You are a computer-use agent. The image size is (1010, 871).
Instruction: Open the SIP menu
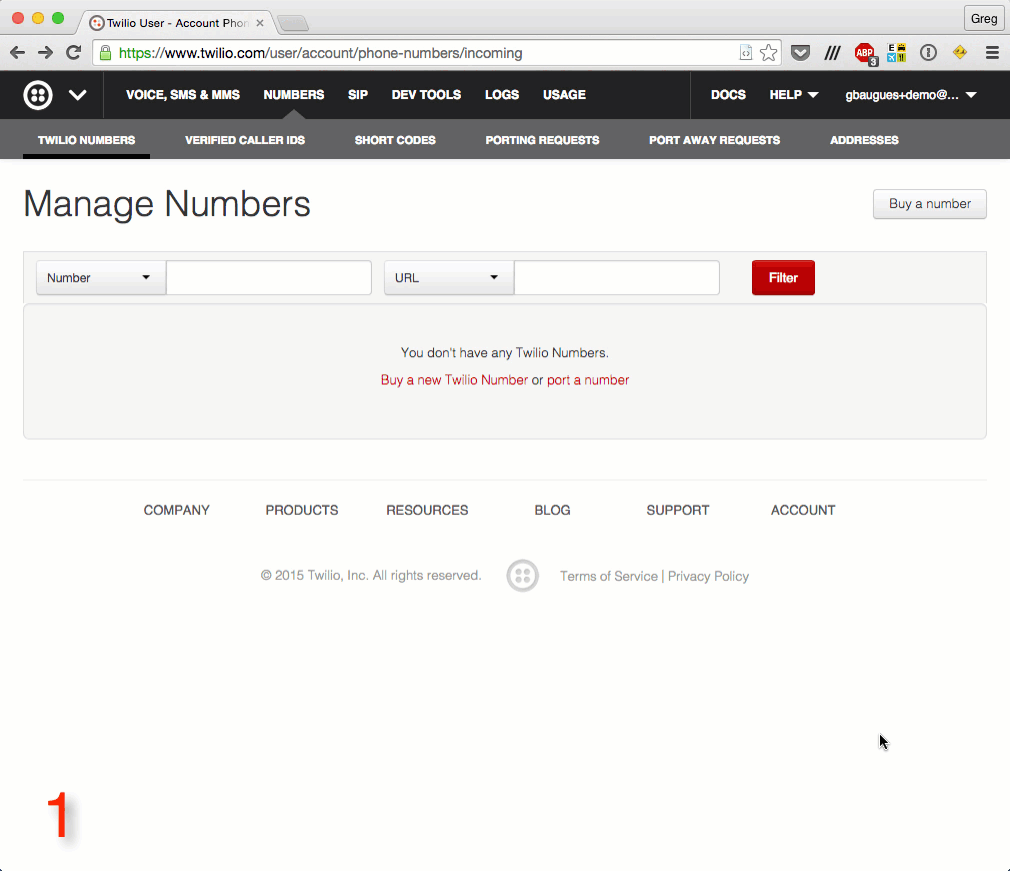(x=357, y=95)
